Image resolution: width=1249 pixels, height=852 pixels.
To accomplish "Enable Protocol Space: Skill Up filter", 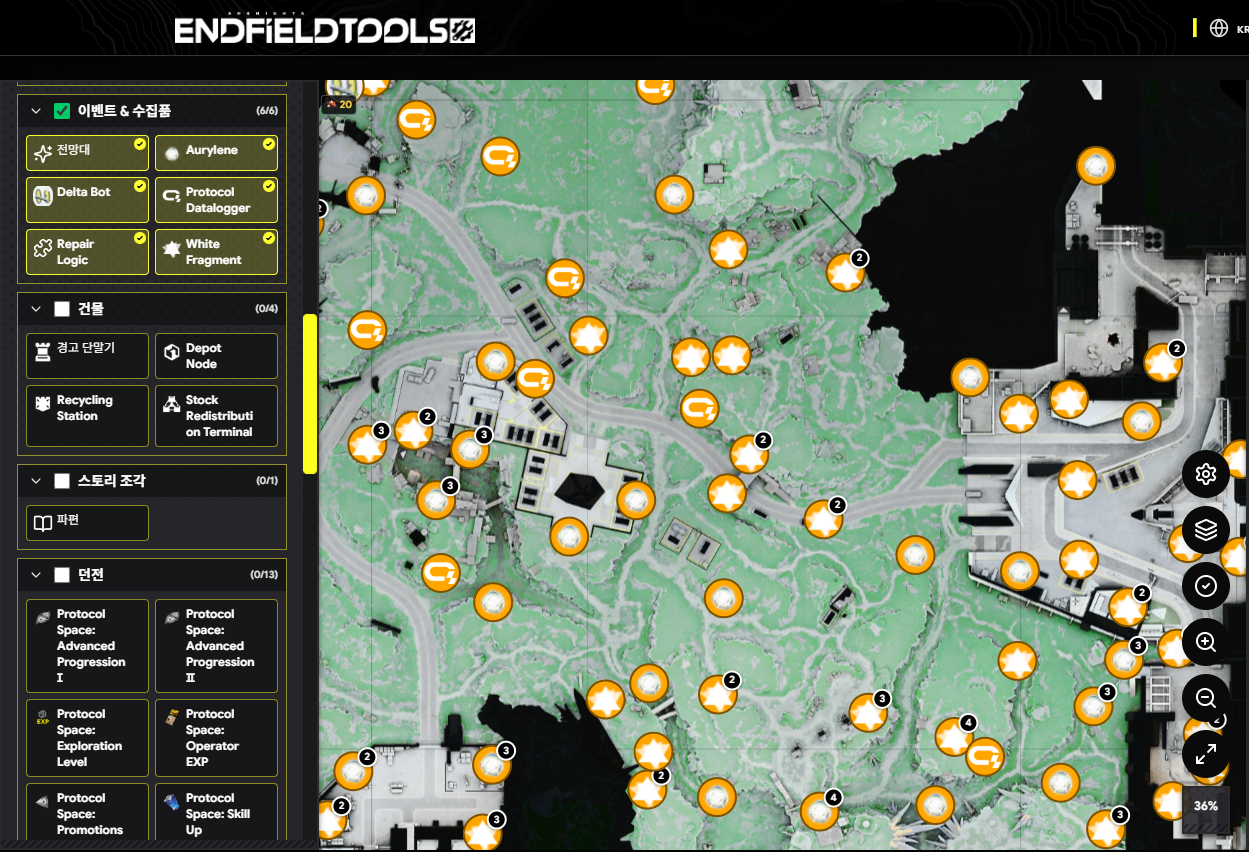I will [x=216, y=814].
